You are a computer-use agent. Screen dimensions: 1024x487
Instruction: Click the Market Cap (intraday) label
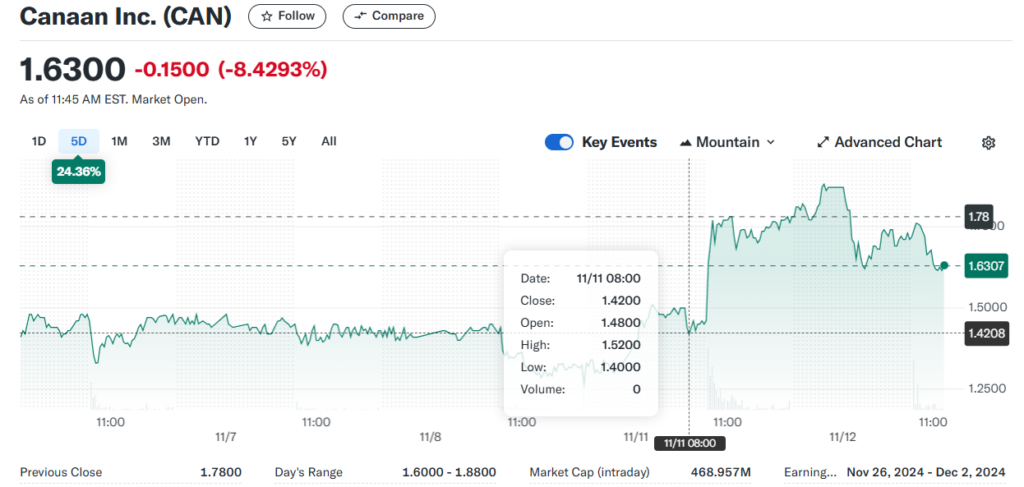pos(590,472)
